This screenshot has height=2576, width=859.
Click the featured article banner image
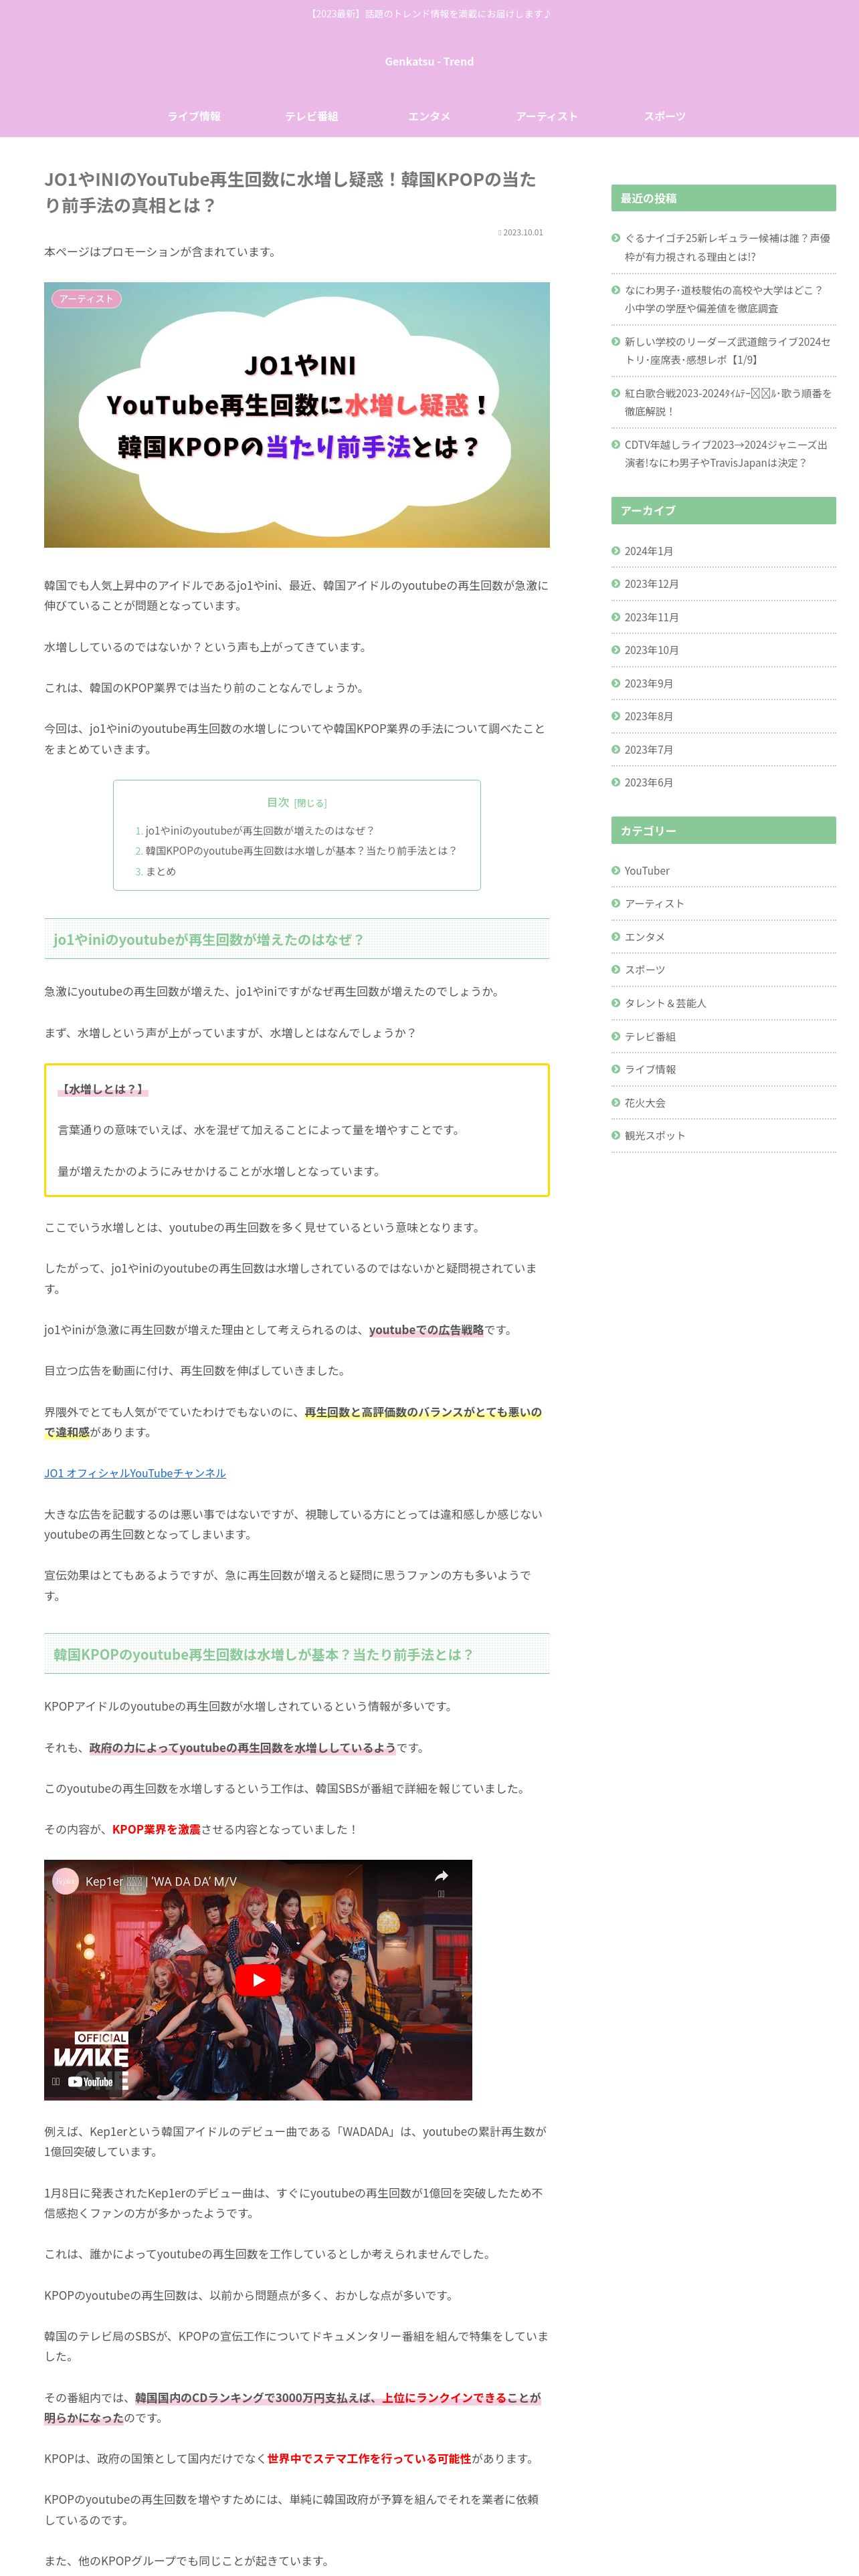(x=297, y=415)
